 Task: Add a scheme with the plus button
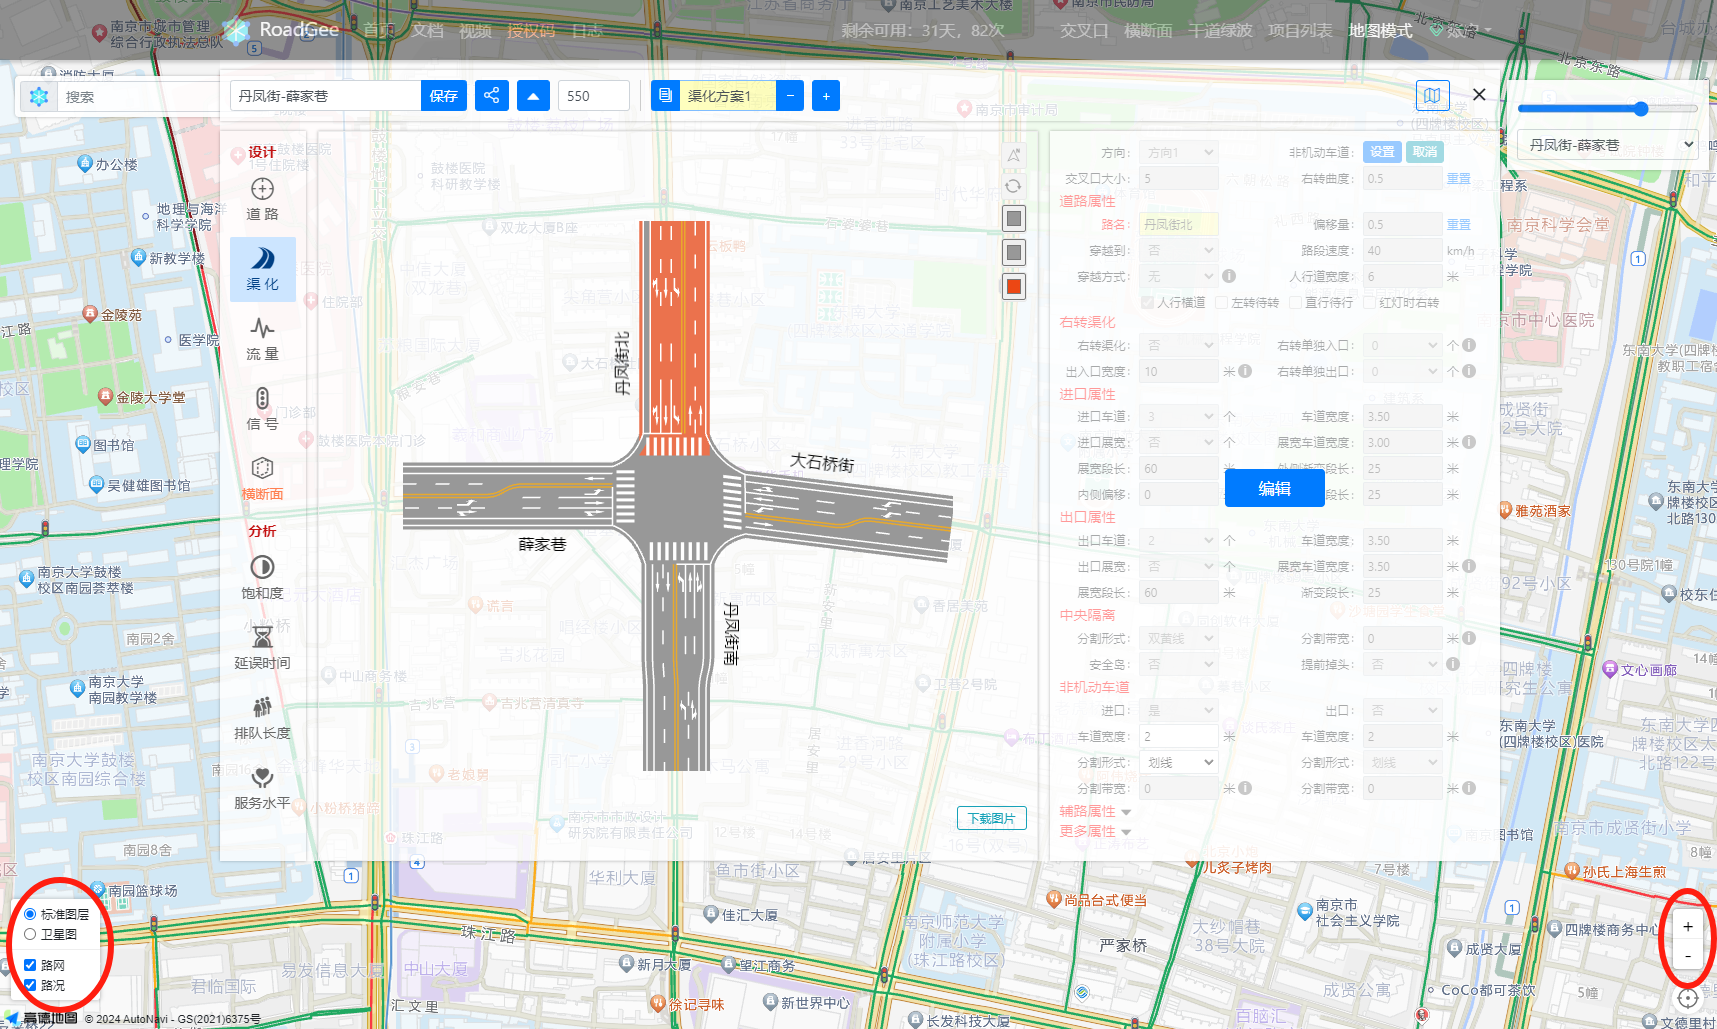pos(826,96)
